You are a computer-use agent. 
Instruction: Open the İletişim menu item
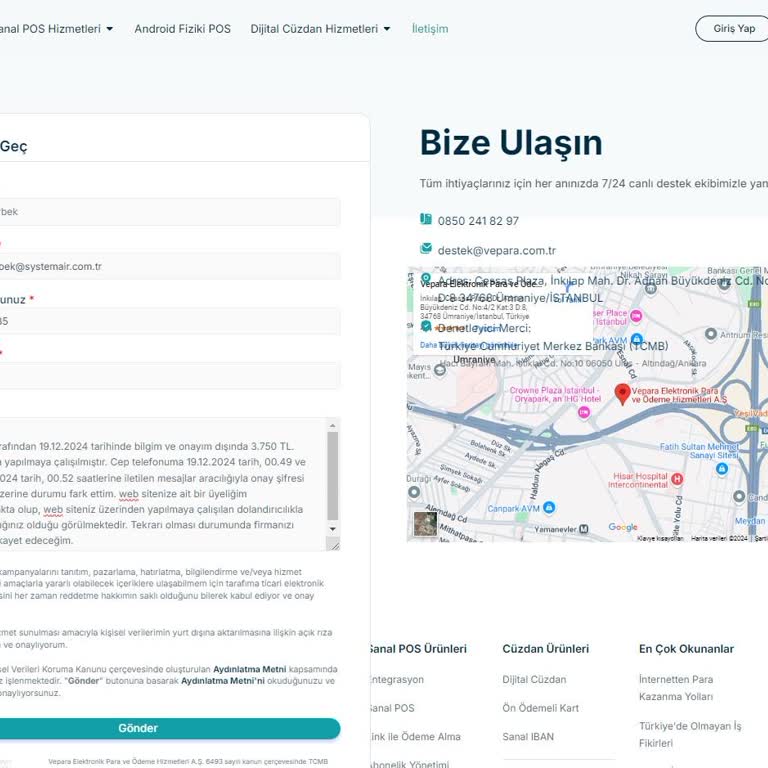click(x=430, y=29)
